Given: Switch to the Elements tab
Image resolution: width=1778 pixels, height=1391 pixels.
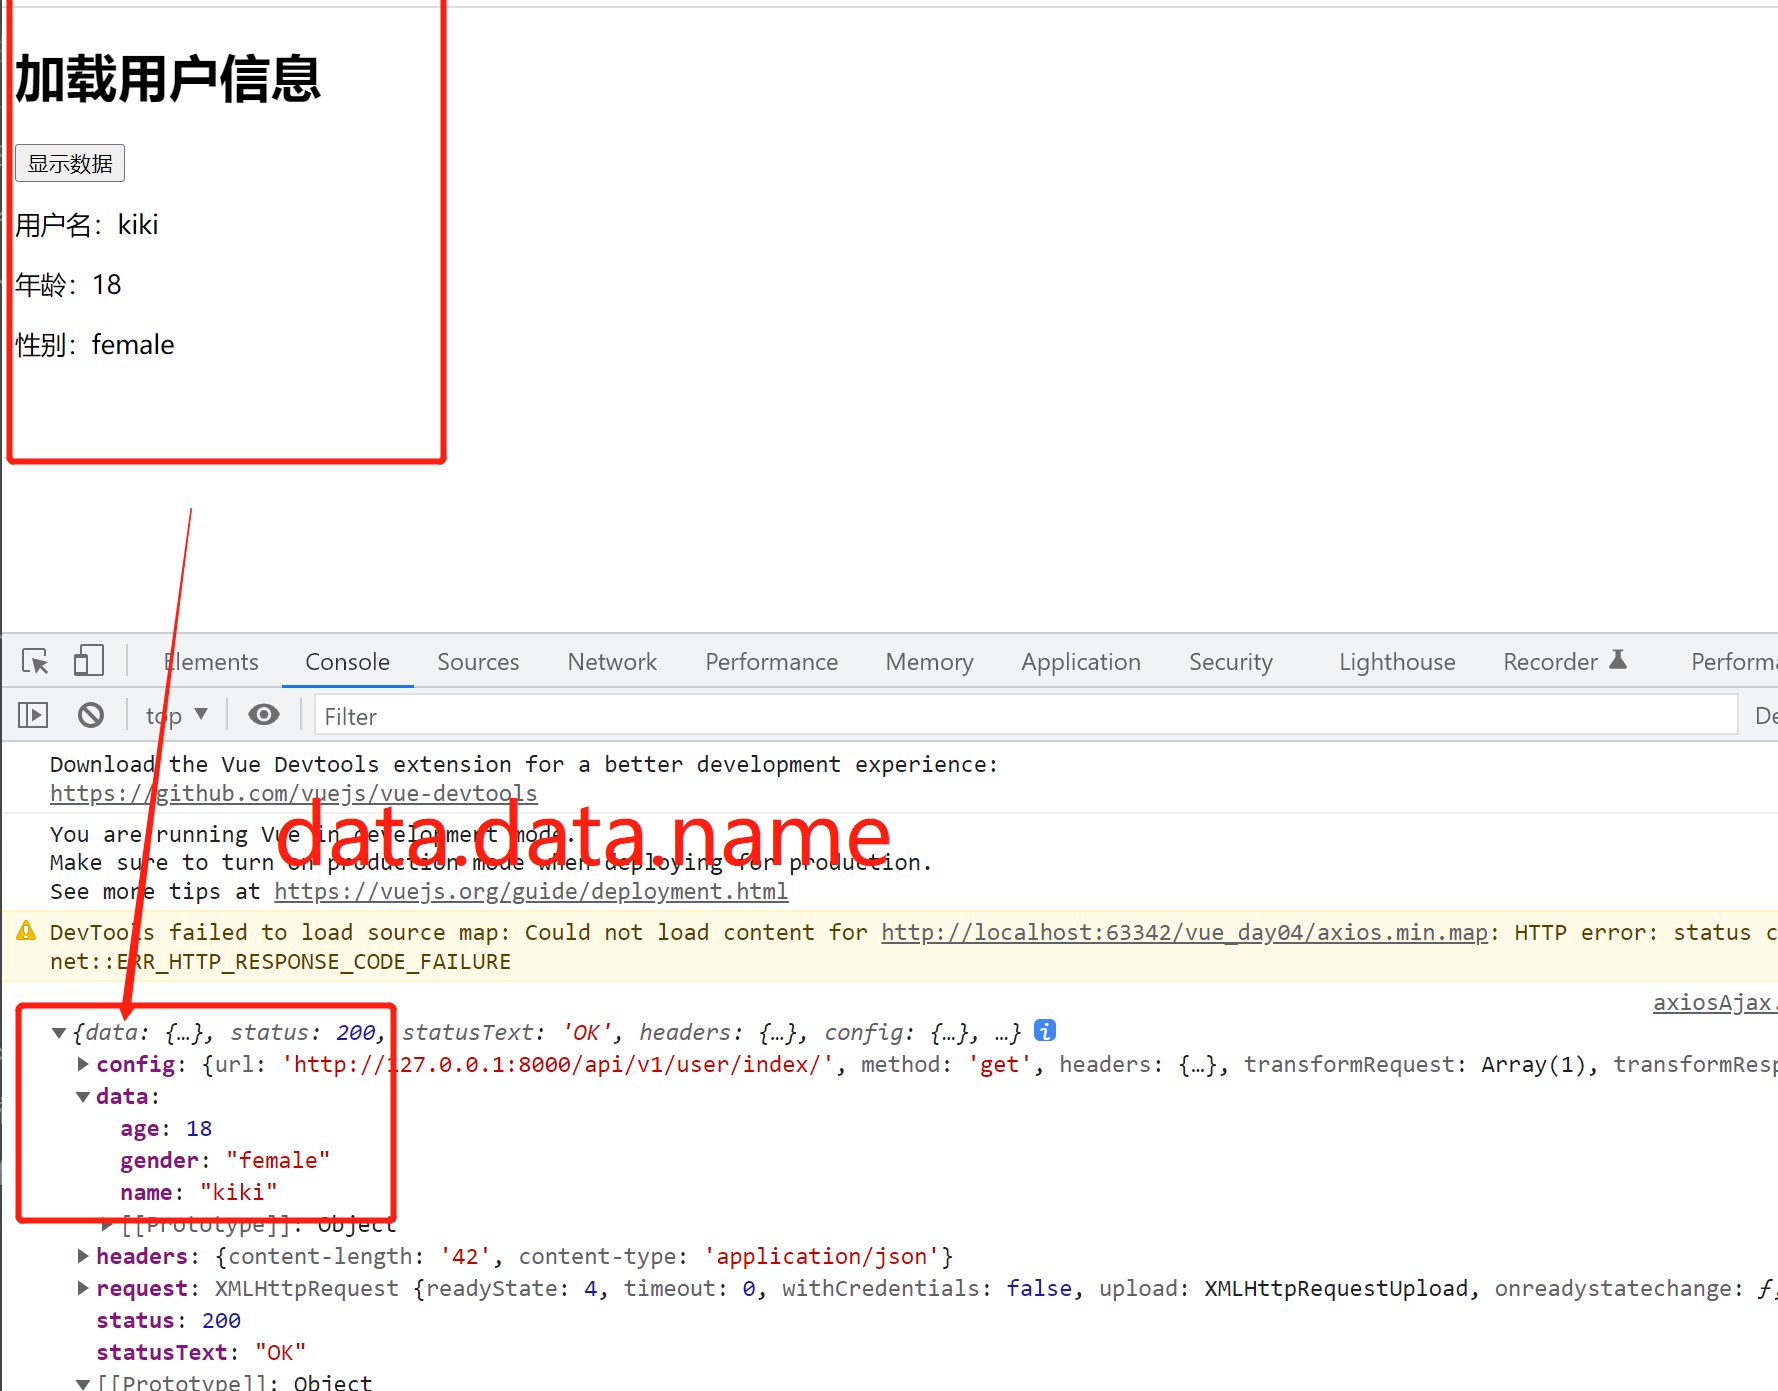Looking at the screenshot, I should click(211, 662).
